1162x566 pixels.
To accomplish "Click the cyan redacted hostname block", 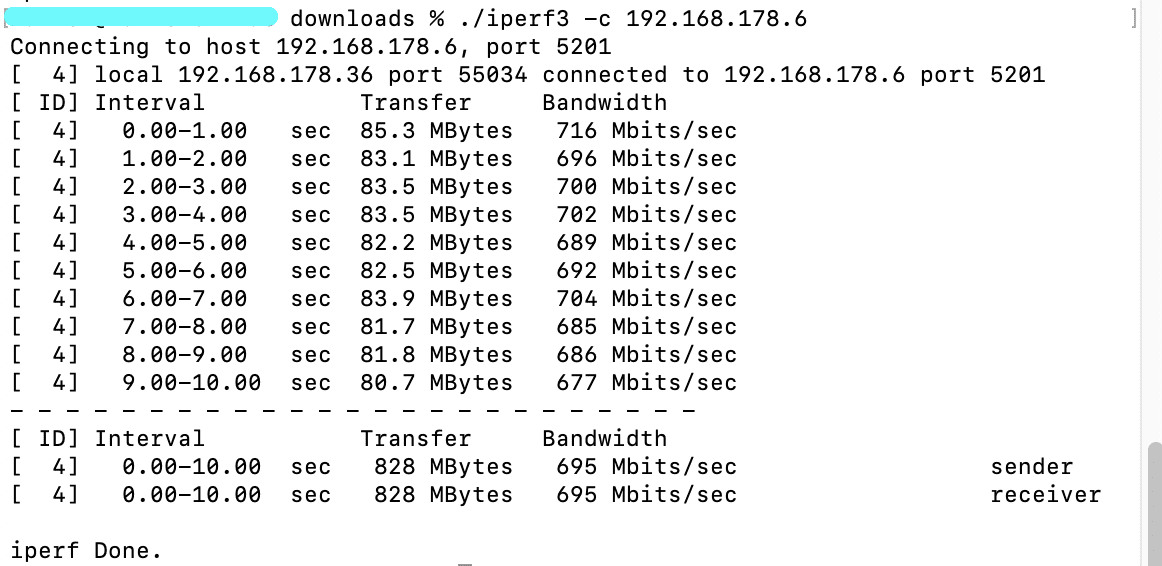I will click(142, 18).
